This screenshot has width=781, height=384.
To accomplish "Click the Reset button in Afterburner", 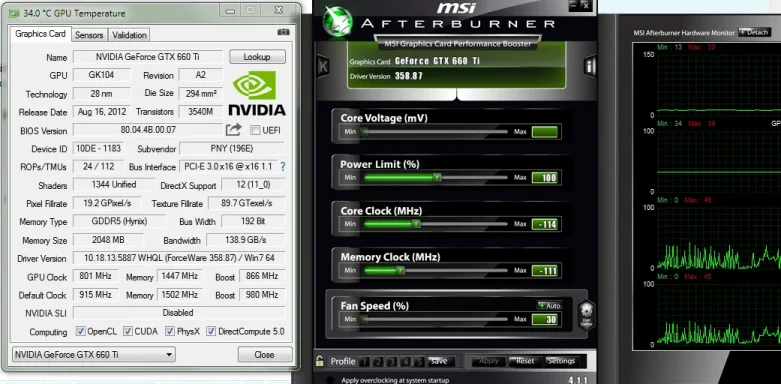I will [524, 361].
